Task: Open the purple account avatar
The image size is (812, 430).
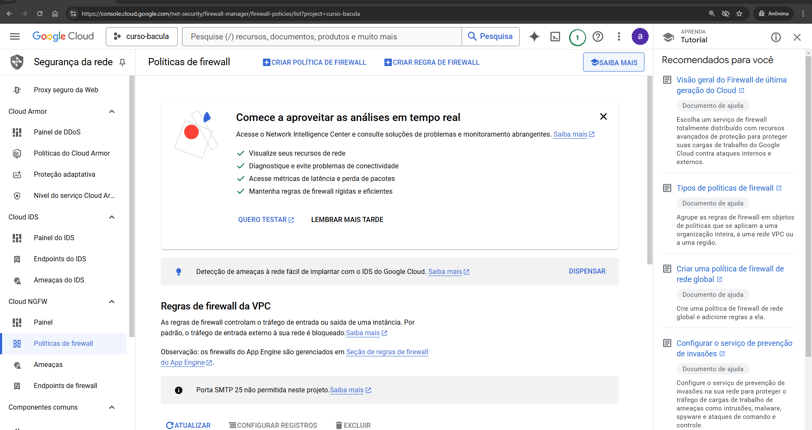Action: pos(640,36)
